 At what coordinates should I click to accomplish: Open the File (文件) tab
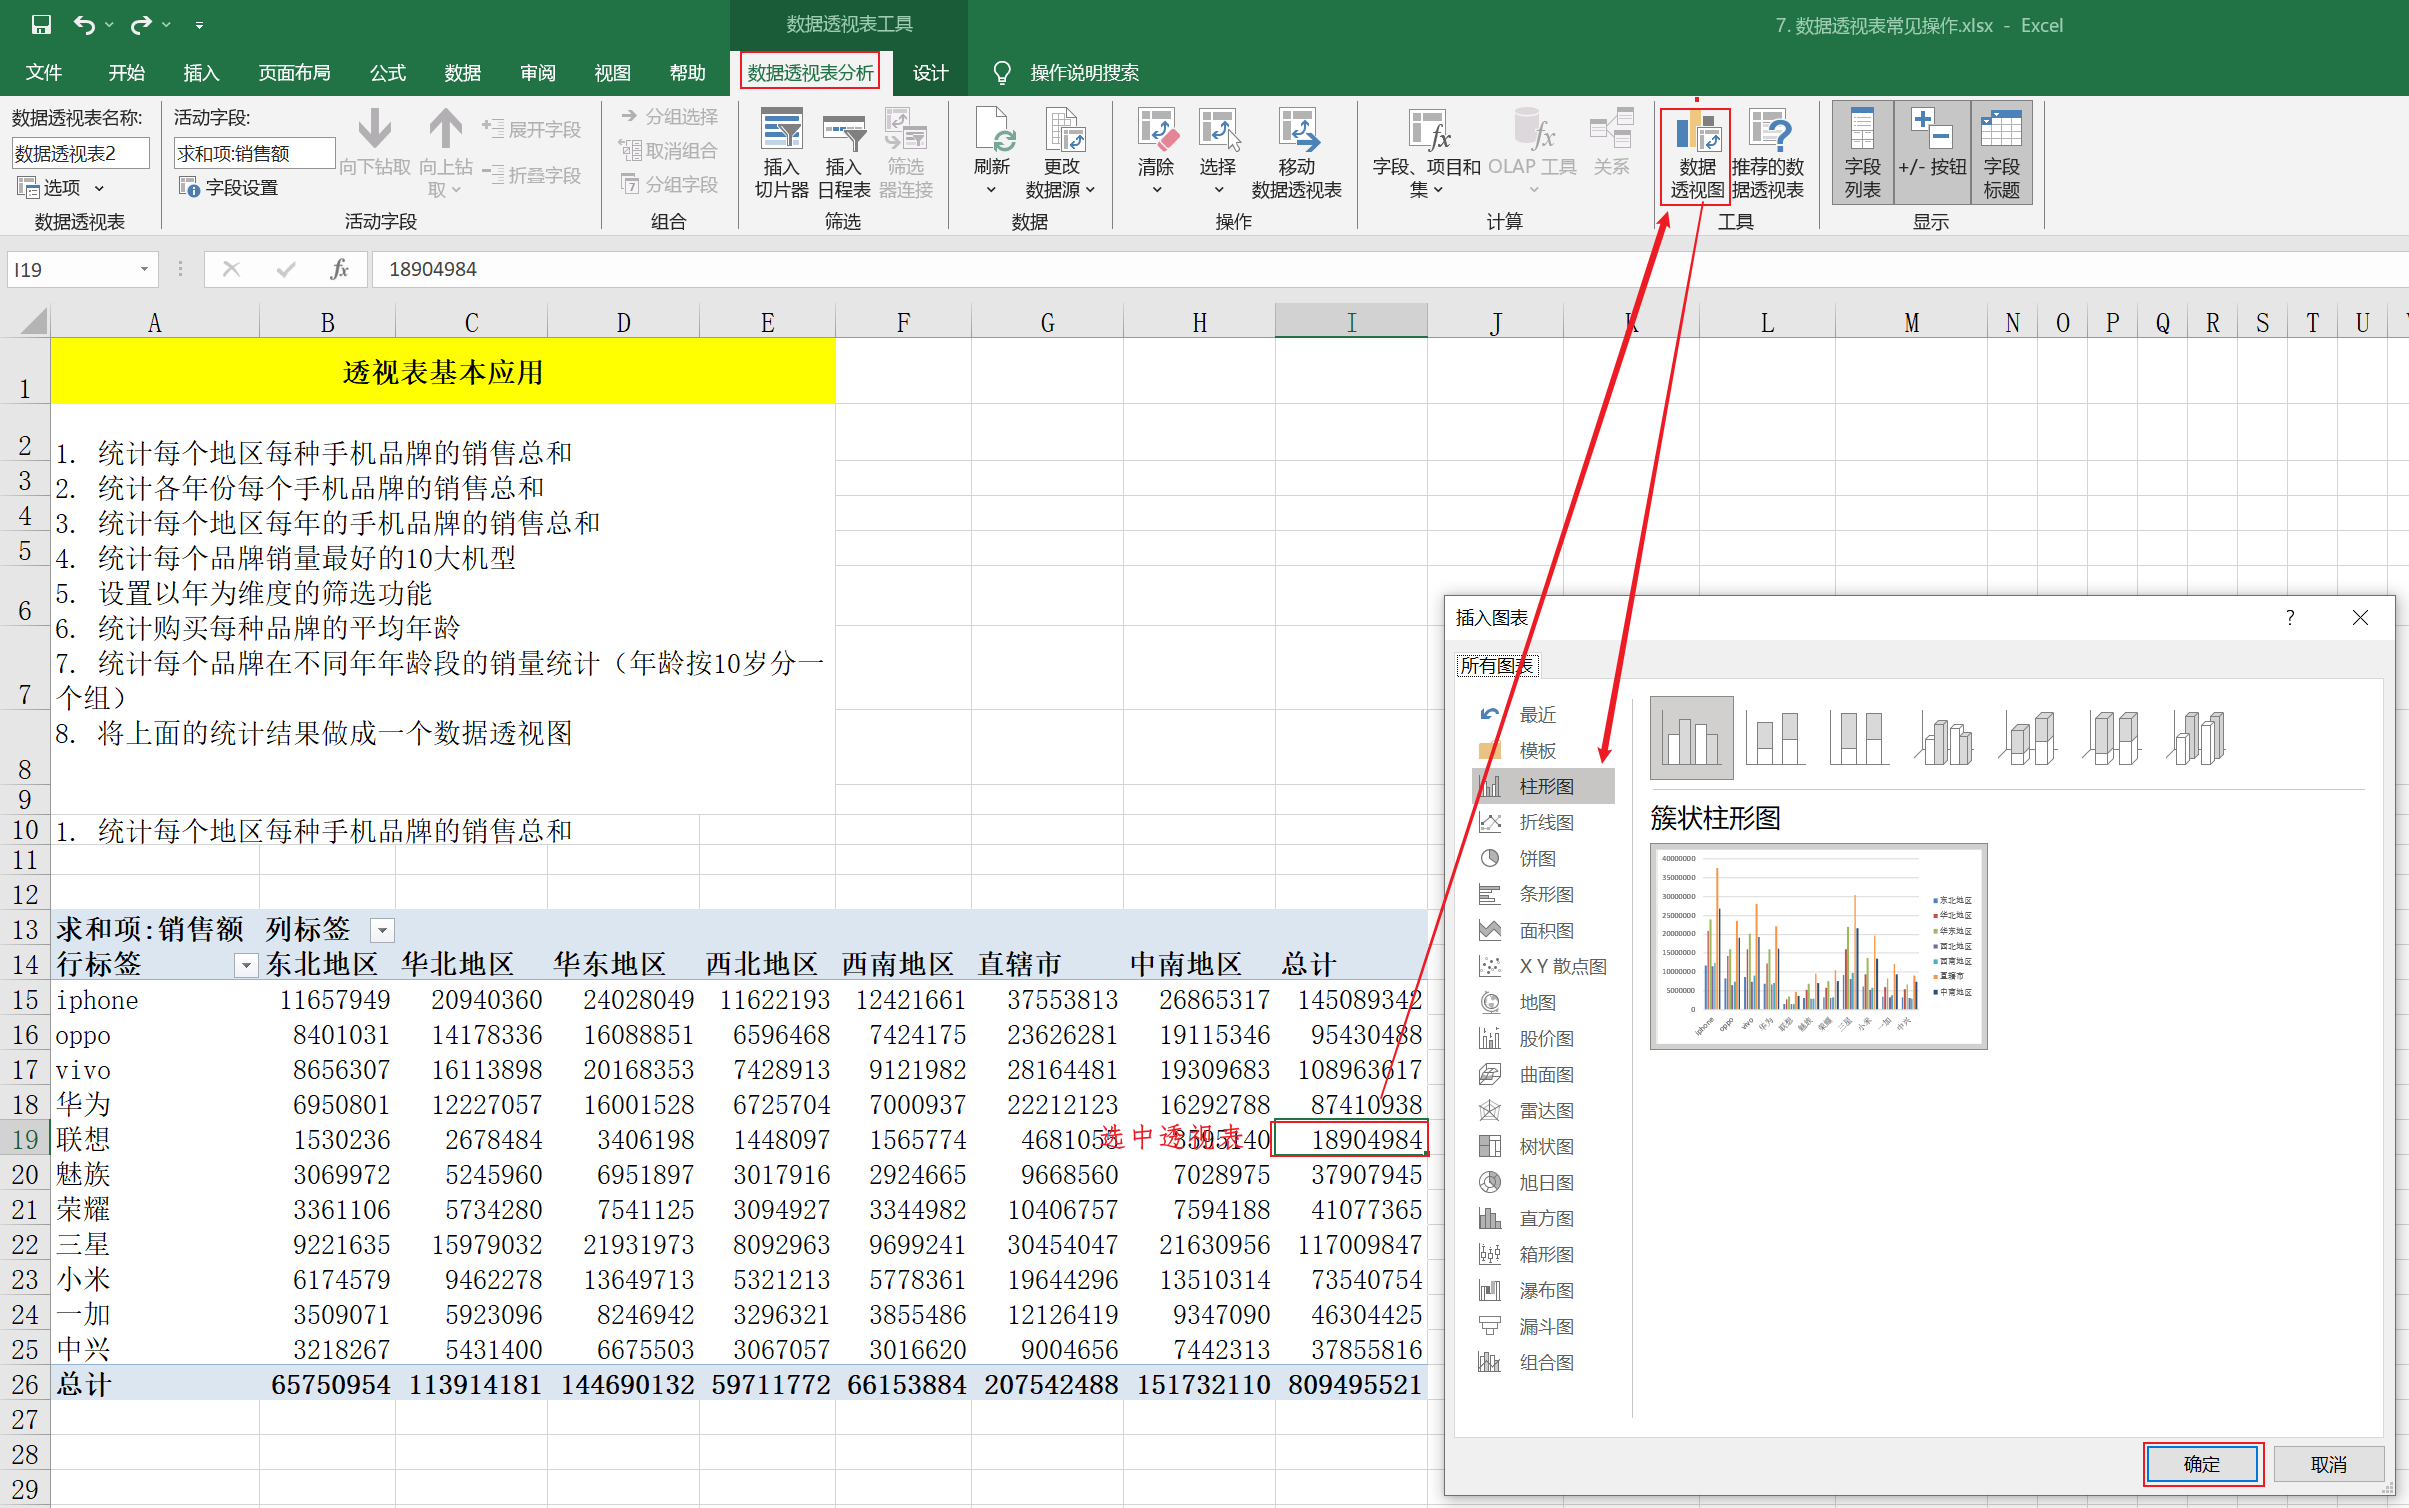[x=44, y=73]
